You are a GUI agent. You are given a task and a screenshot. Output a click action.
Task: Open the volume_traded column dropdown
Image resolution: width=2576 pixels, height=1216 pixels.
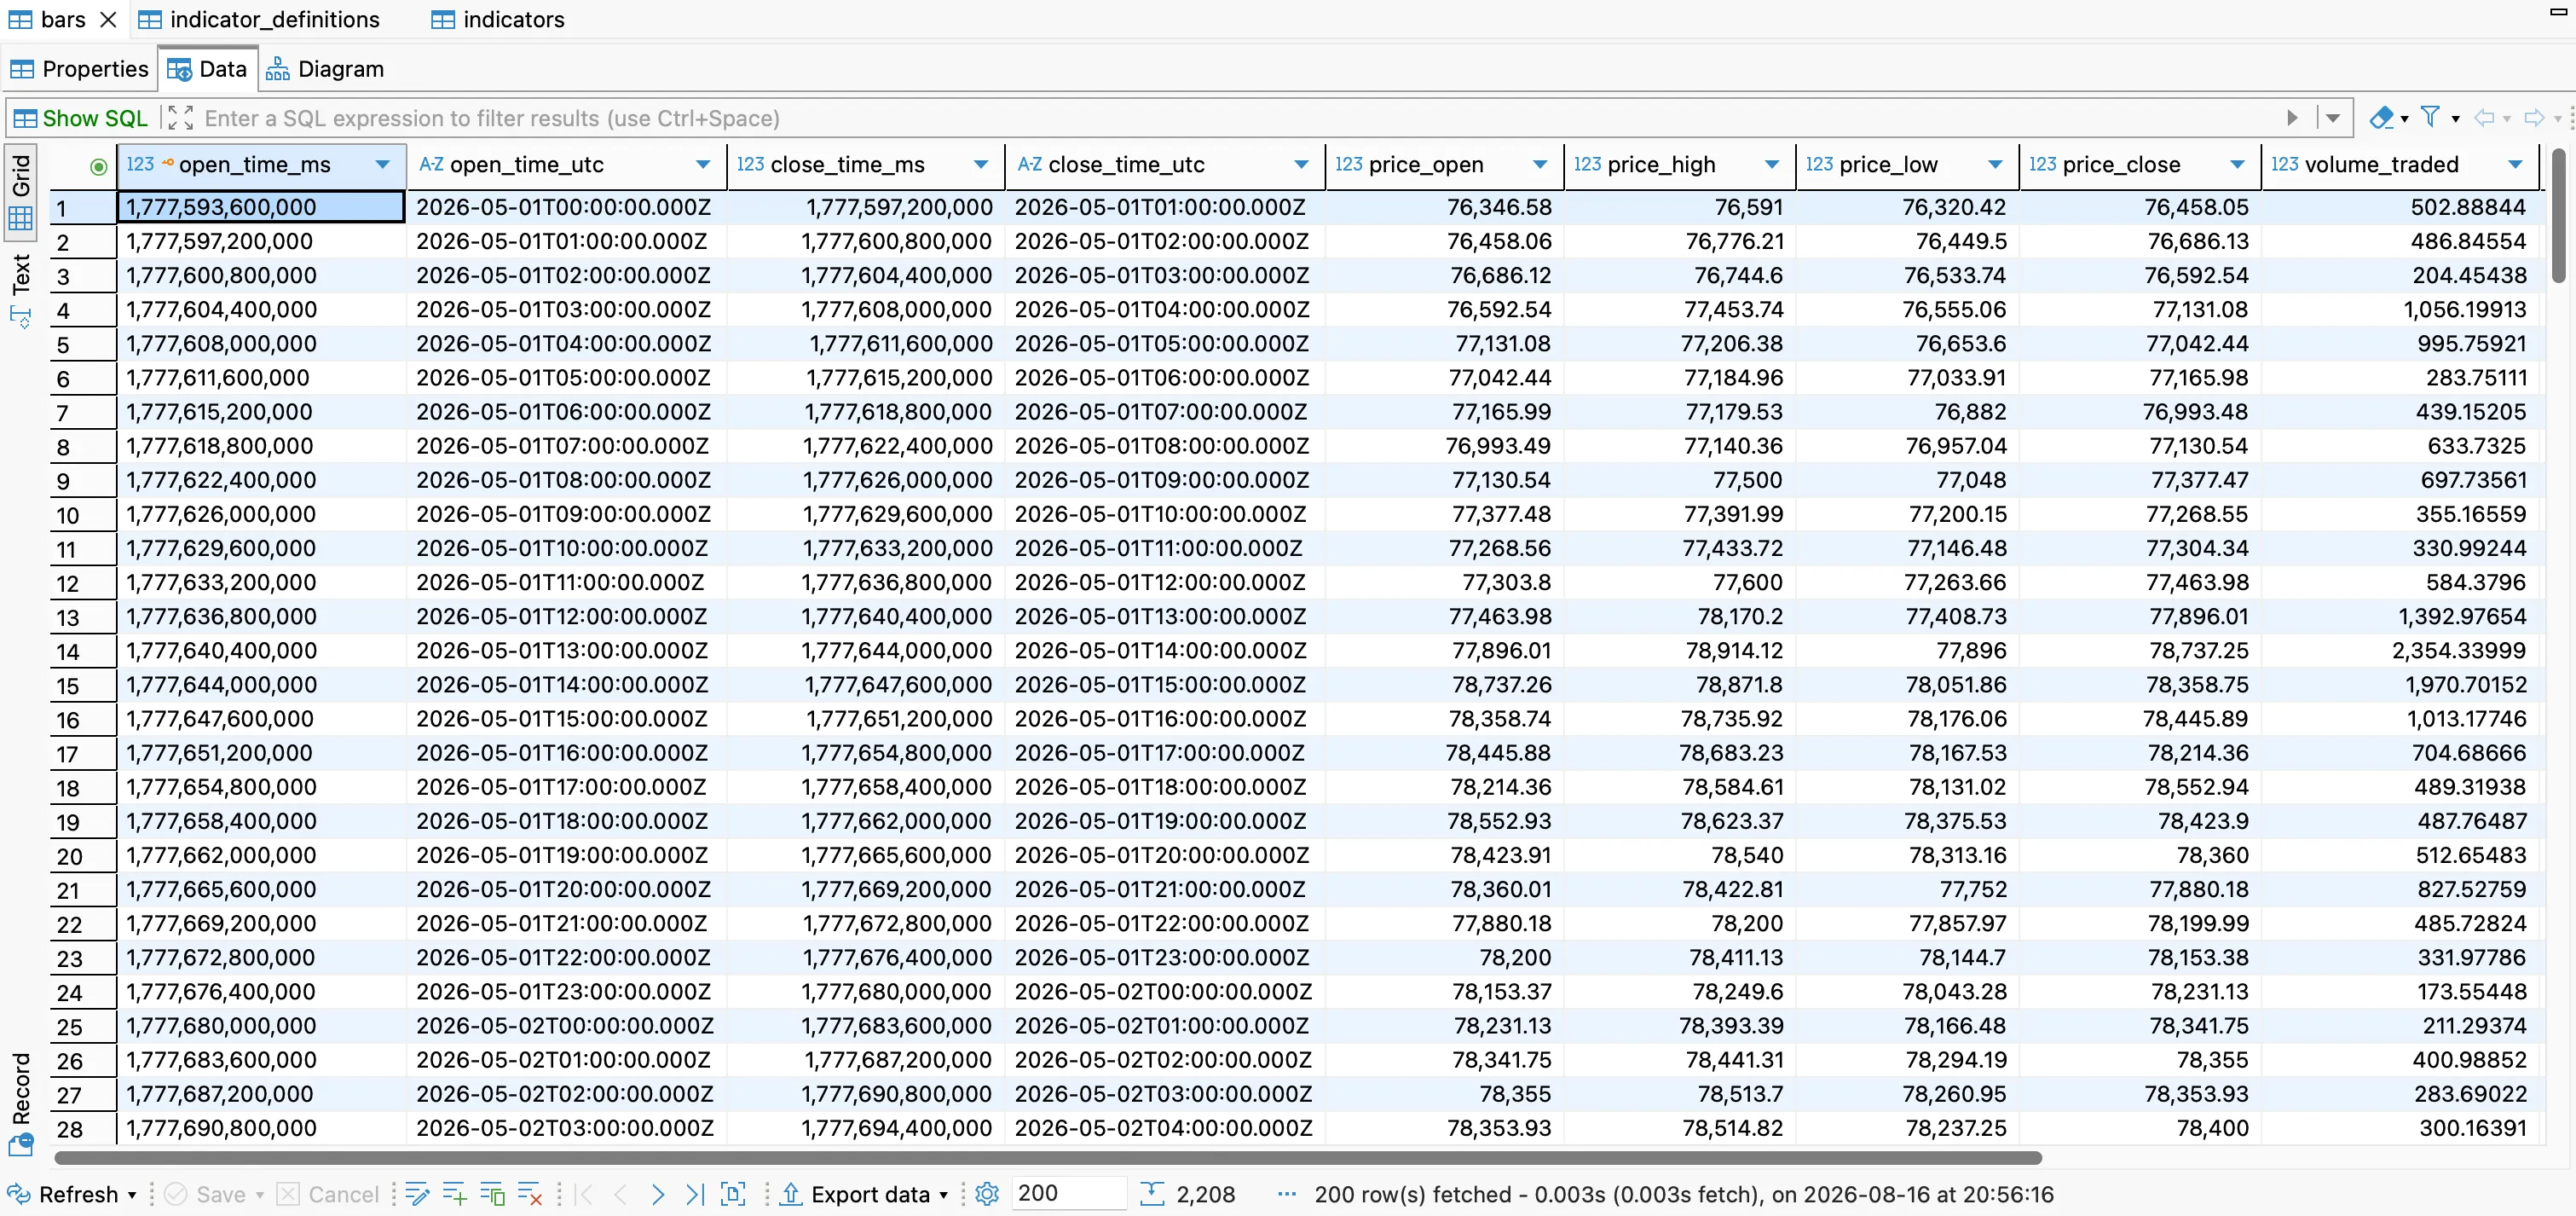tap(2515, 165)
